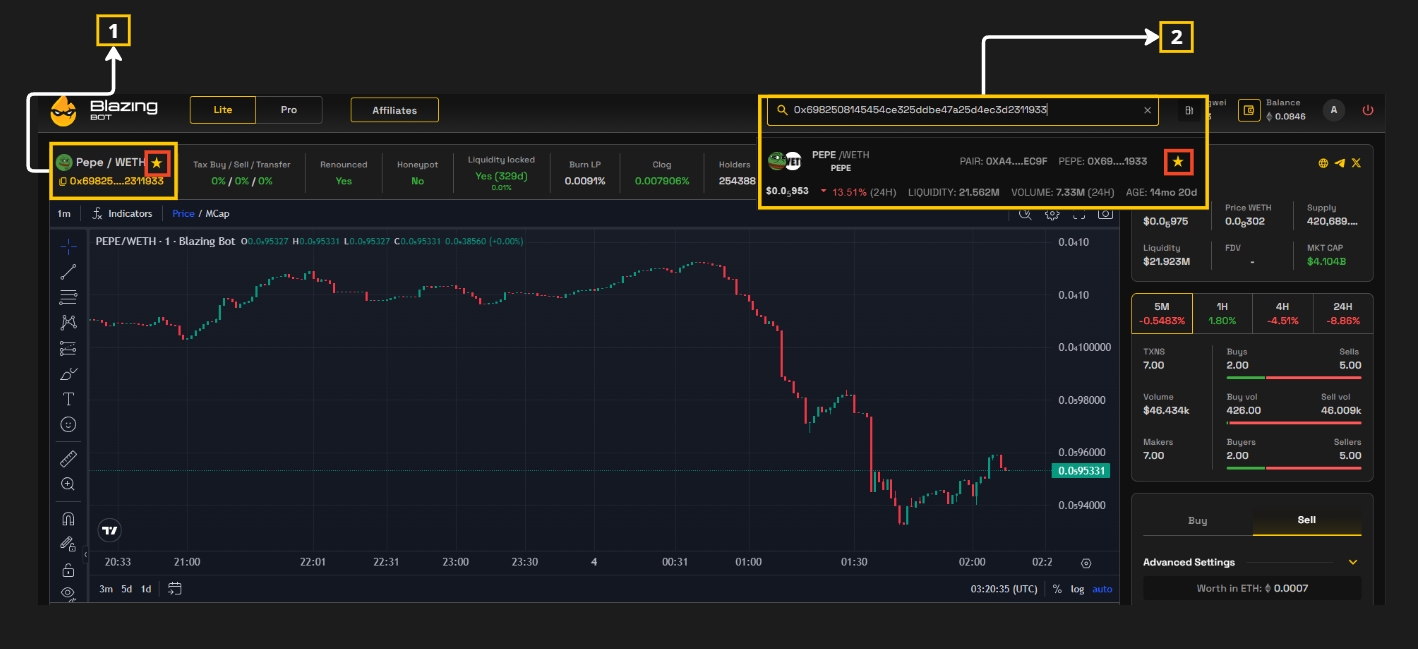The image size is (1418, 649).
Task: Click the Affiliates button
Action: [394, 110]
